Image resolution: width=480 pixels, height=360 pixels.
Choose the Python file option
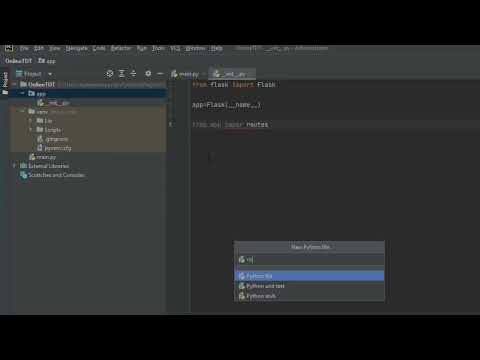[x=309, y=276]
